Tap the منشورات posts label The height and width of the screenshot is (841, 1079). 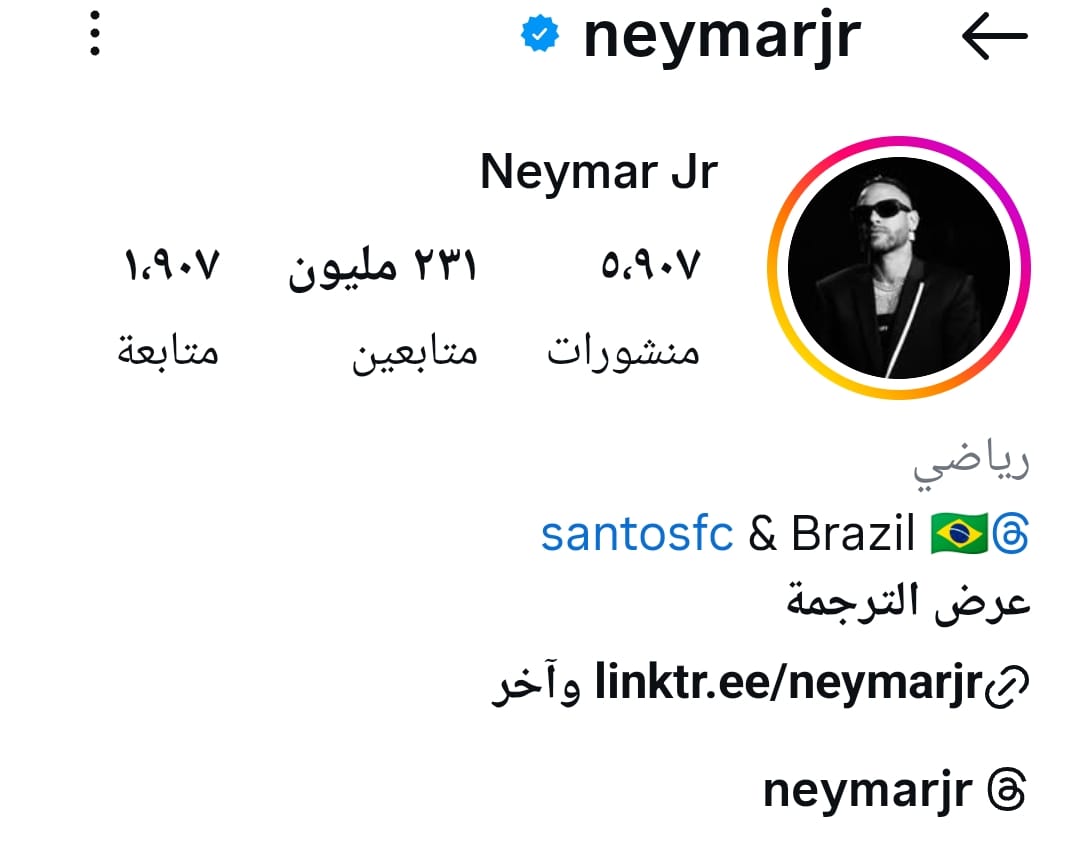623,351
